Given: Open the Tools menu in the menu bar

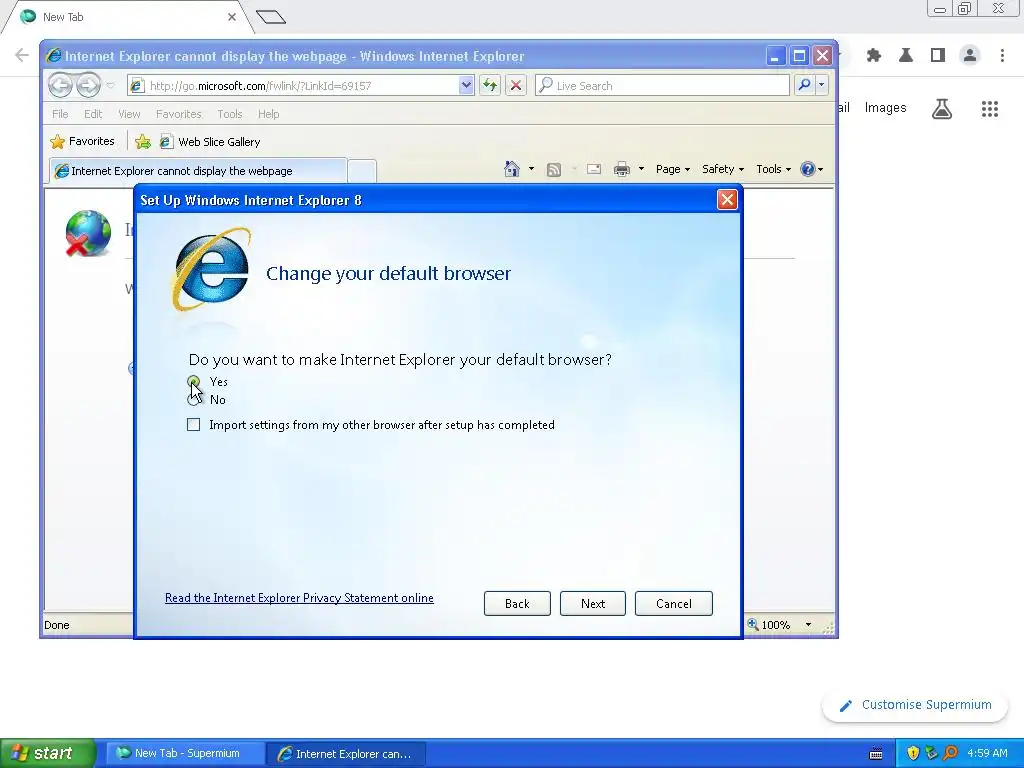Looking at the screenshot, I should pos(229,114).
